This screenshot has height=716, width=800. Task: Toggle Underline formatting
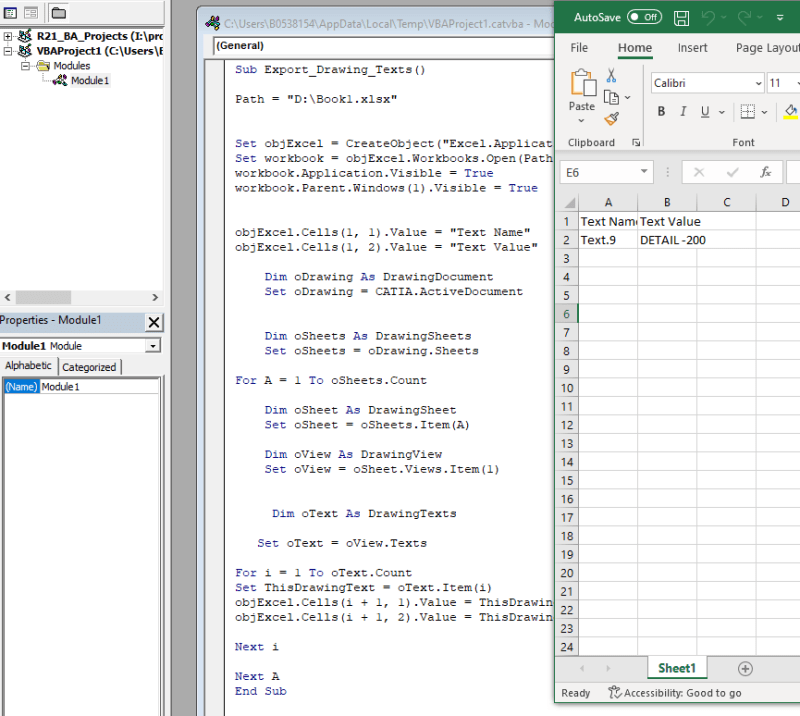705,111
